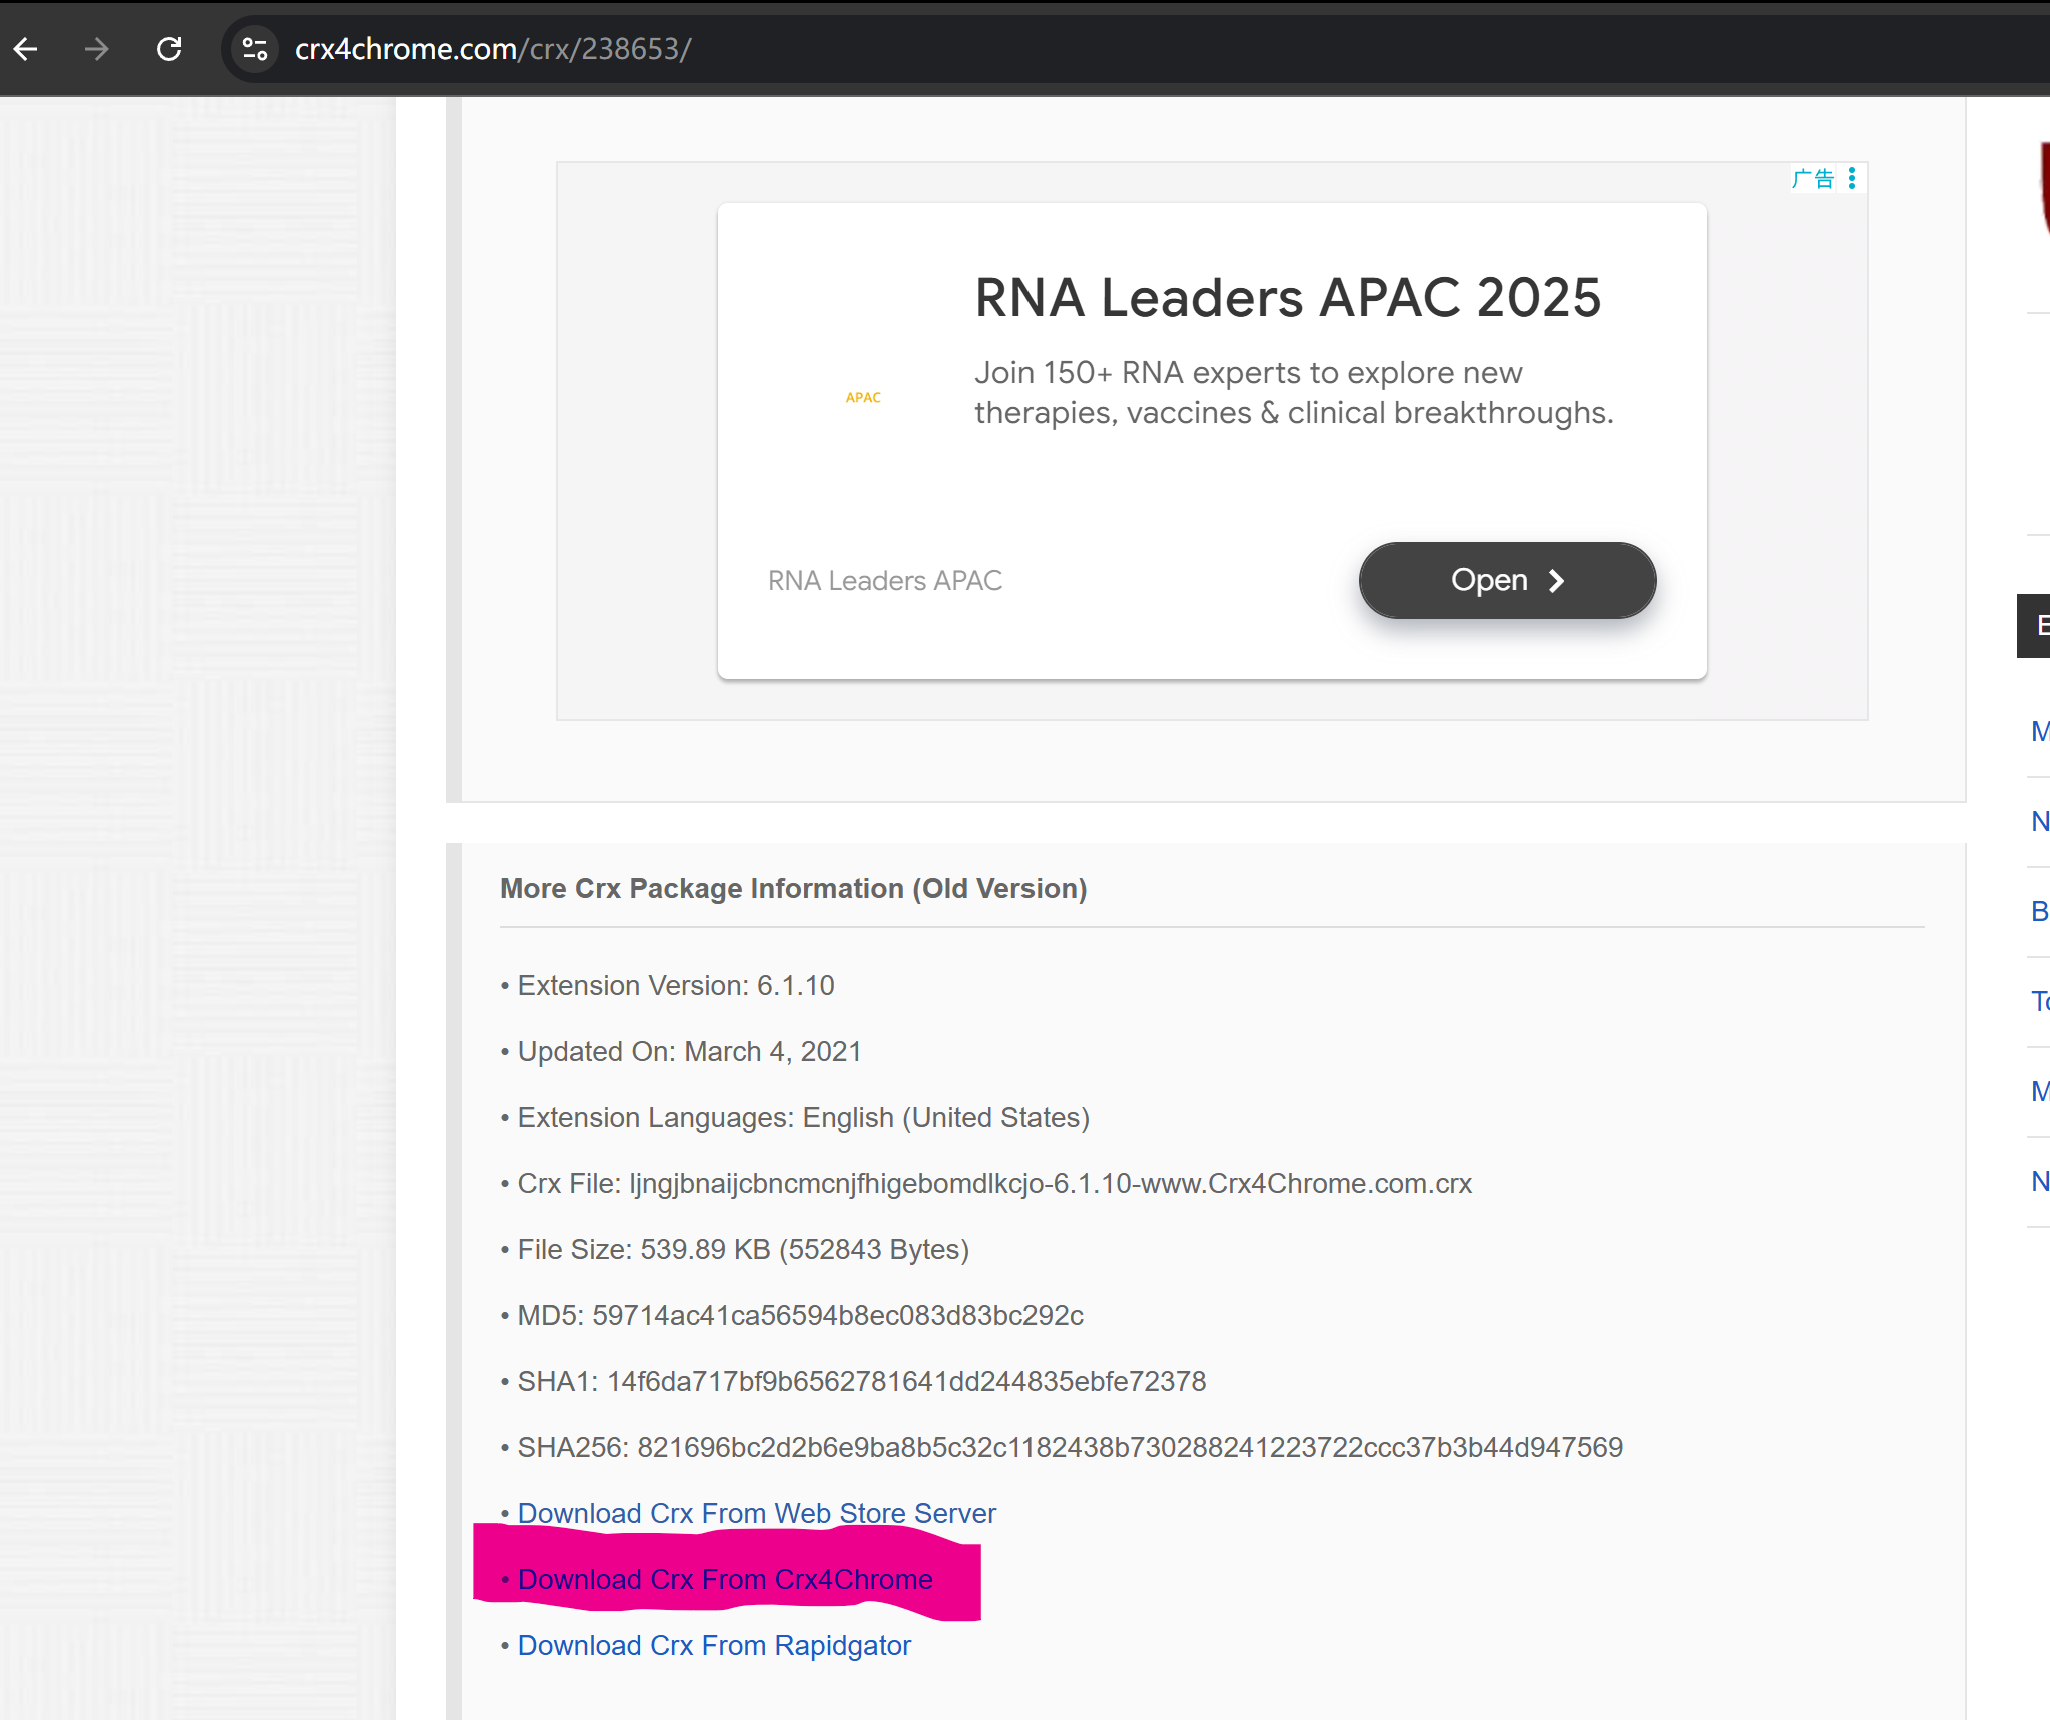
Task: Go back to the previous page
Action: pyautogui.click(x=27, y=49)
